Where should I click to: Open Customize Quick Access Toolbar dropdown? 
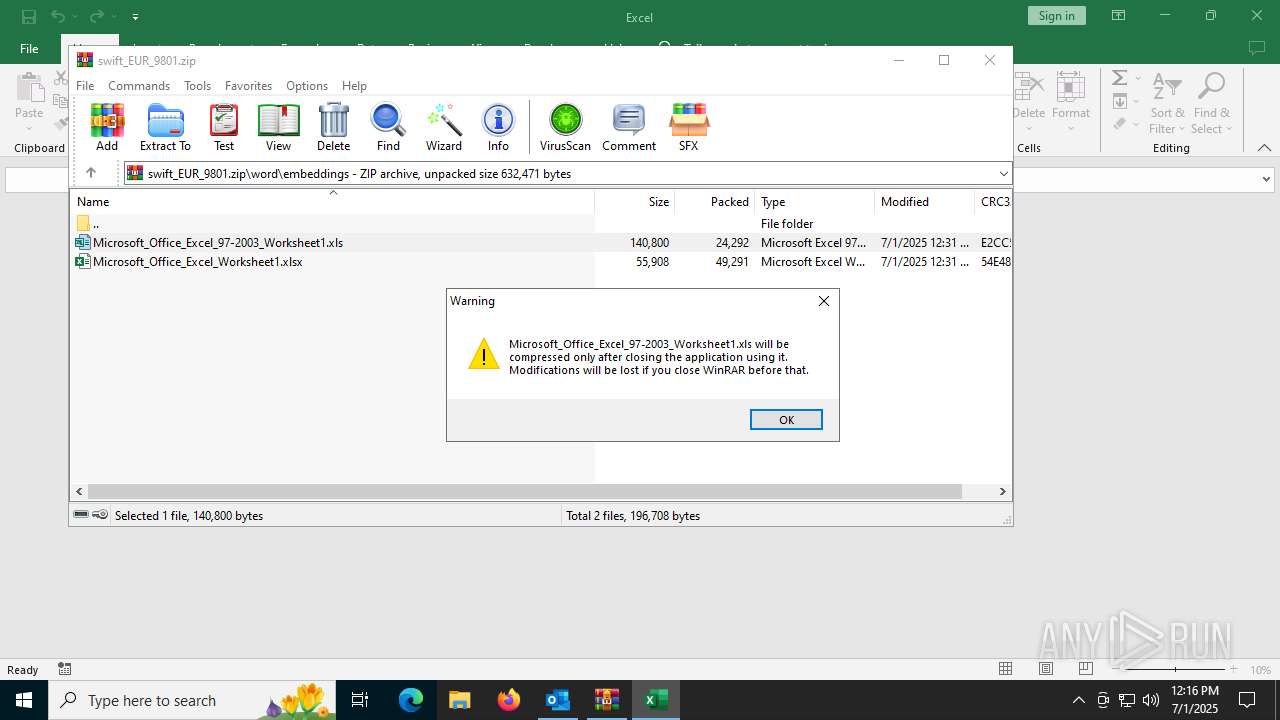[x=135, y=17]
